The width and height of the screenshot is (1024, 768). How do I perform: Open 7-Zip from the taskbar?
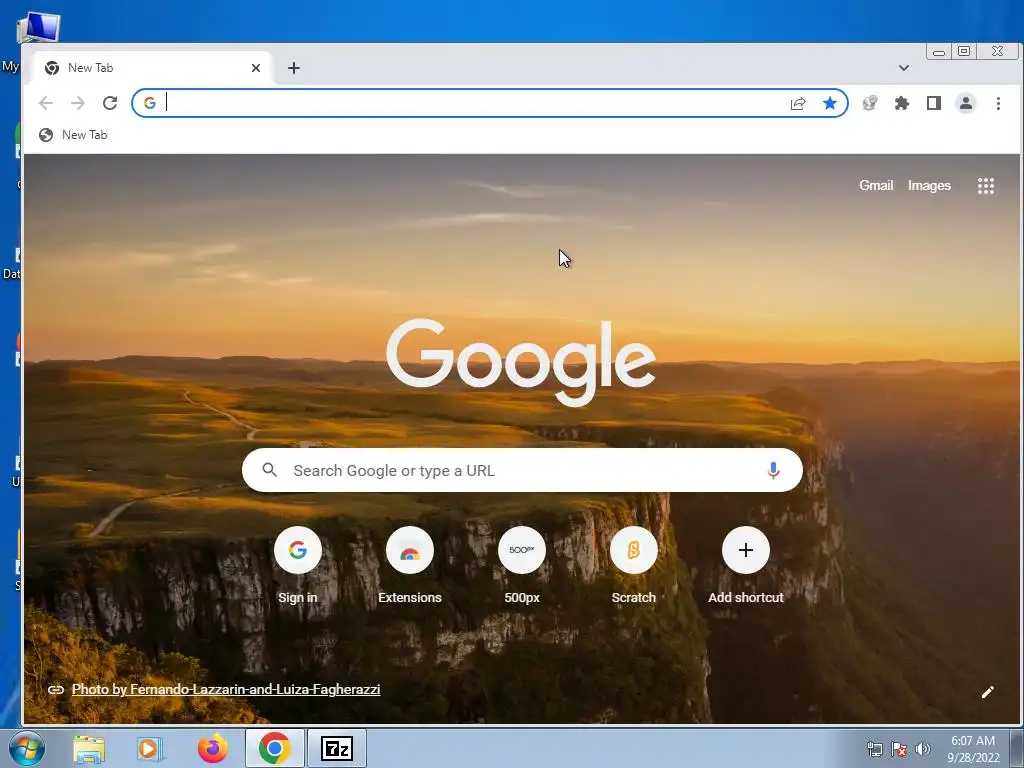[337, 748]
